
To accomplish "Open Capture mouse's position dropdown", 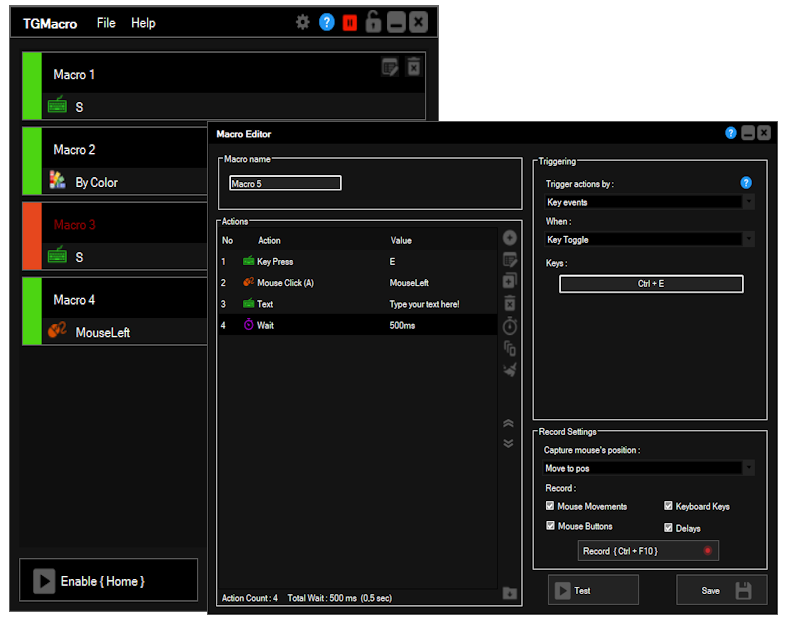I will coord(649,468).
